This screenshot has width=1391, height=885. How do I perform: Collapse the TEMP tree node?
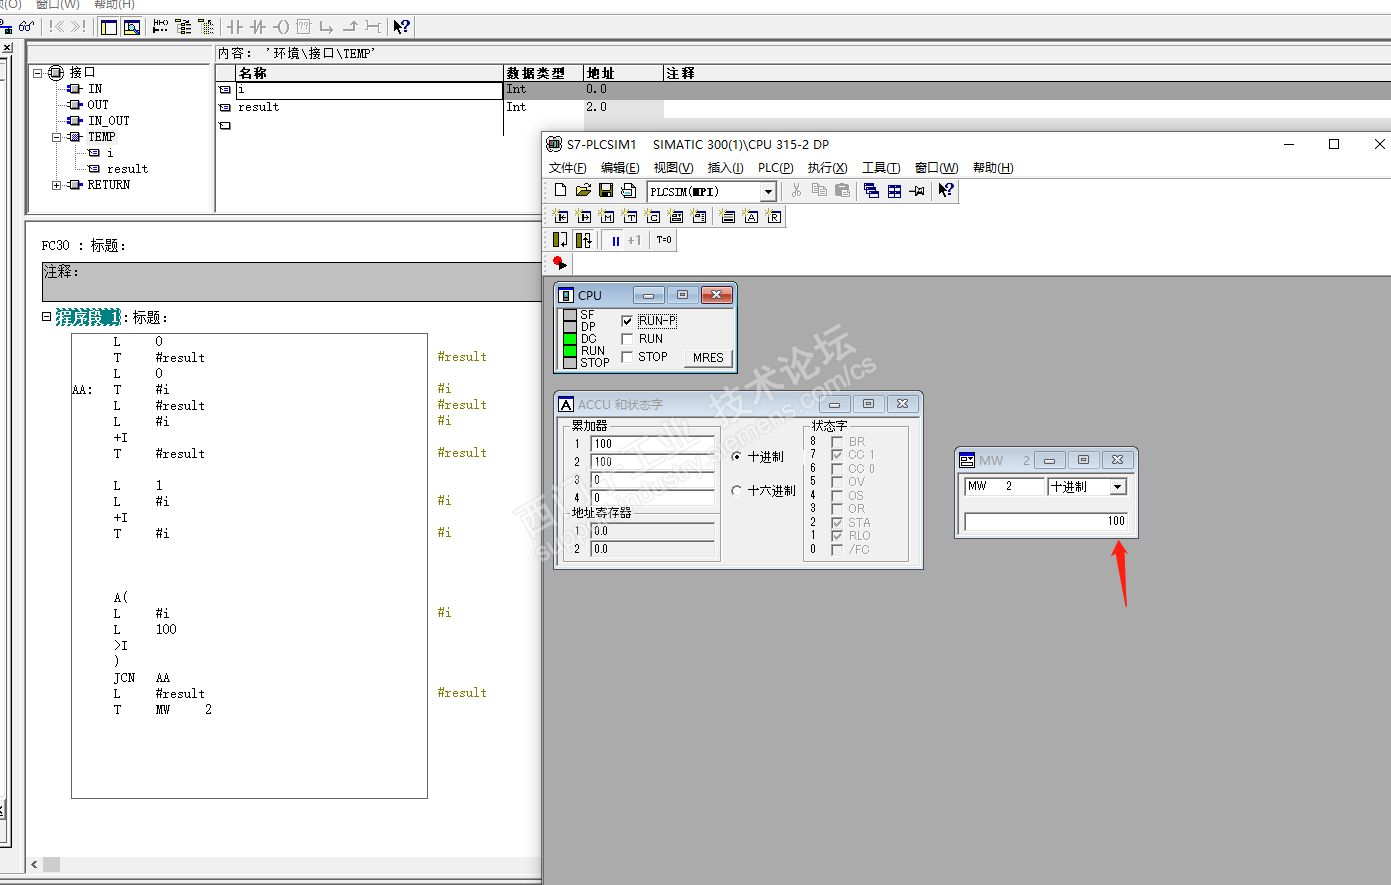coord(57,137)
